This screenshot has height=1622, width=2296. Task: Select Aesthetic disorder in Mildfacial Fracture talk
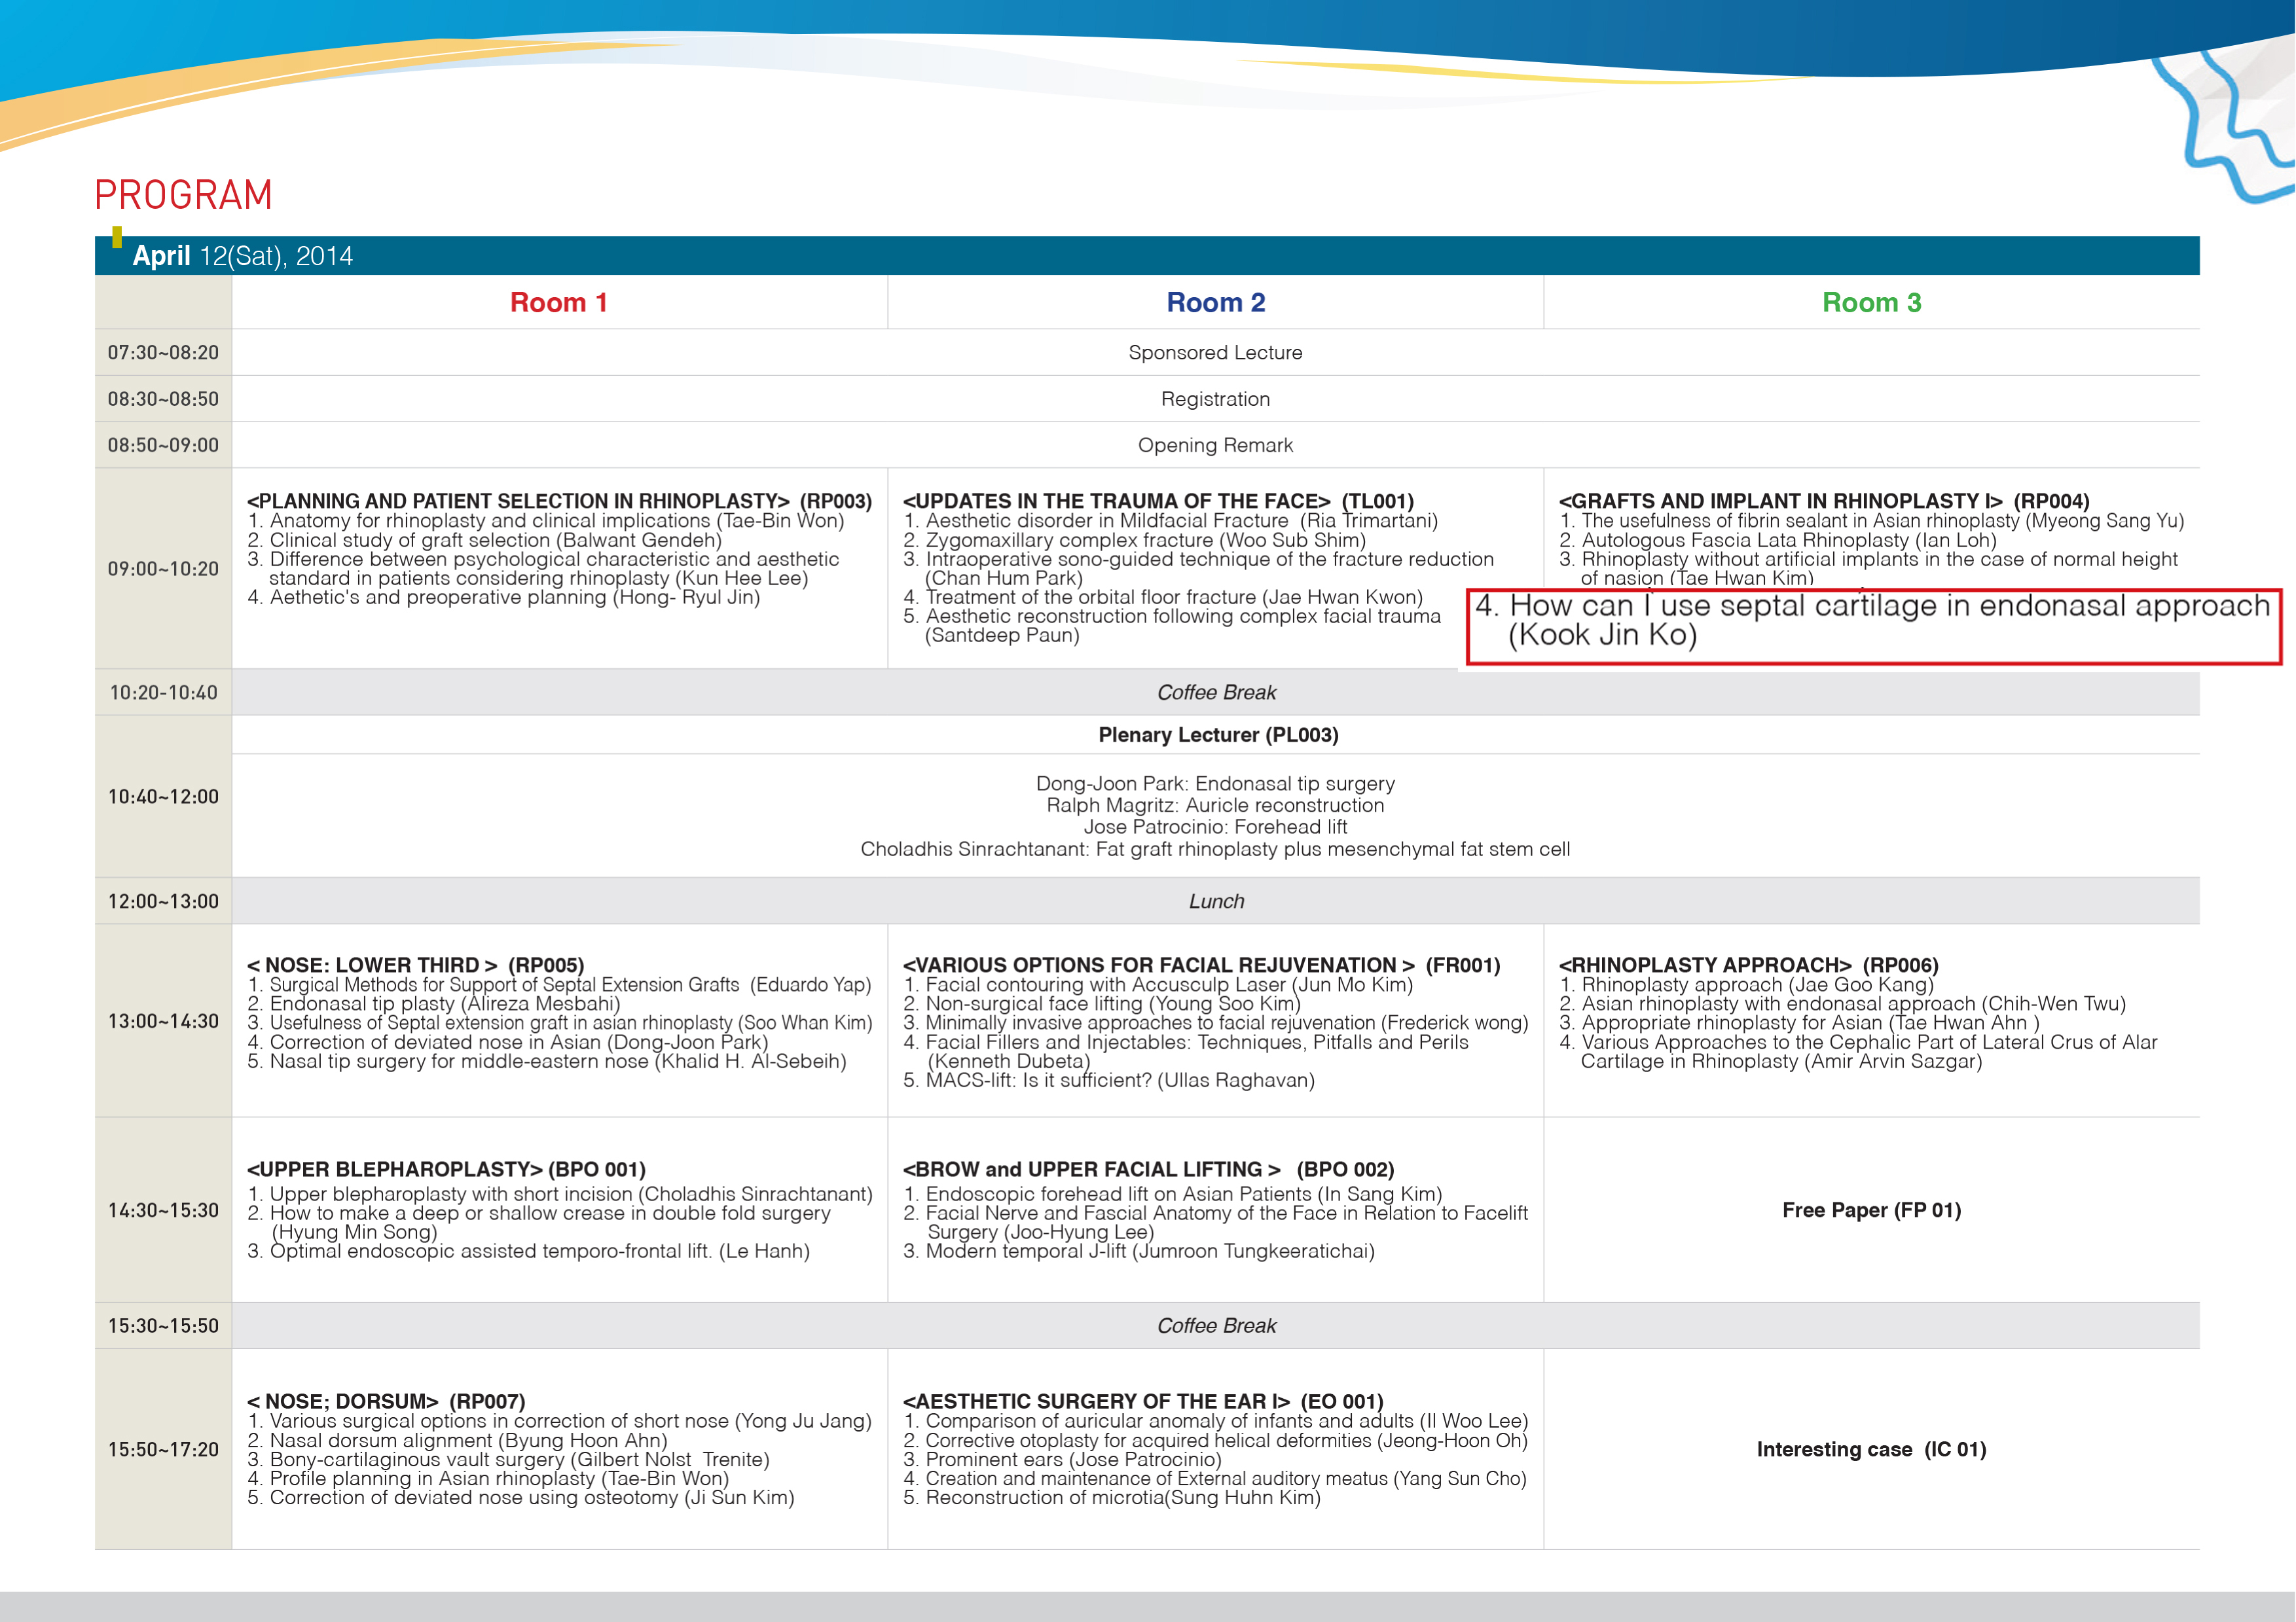tap(1170, 521)
